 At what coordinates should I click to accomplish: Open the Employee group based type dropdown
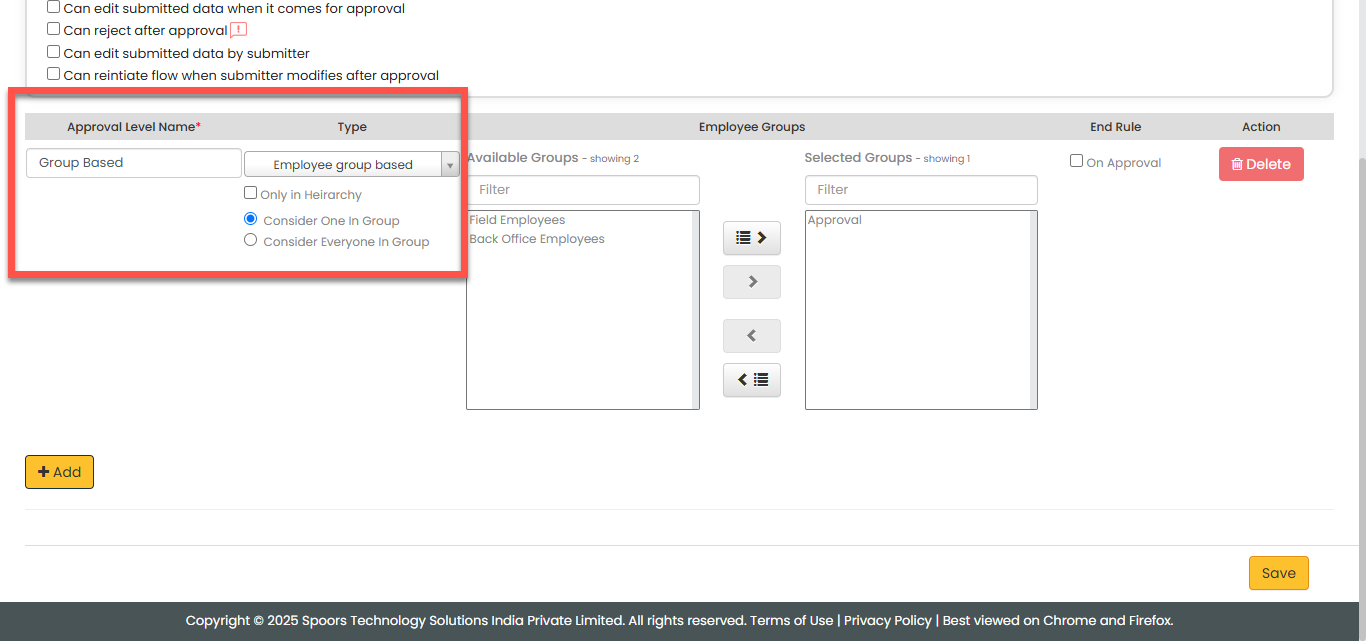(x=351, y=165)
